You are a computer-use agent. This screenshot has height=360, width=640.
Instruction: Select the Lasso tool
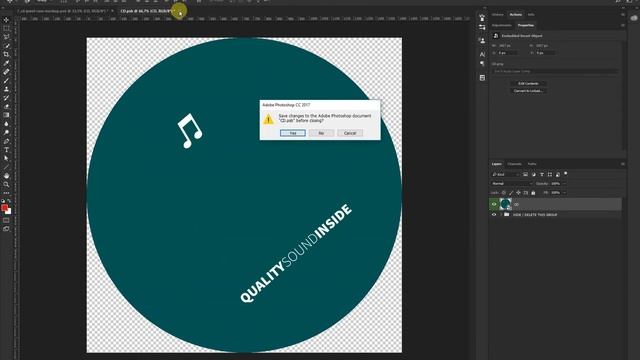click(x=6, y=37)
